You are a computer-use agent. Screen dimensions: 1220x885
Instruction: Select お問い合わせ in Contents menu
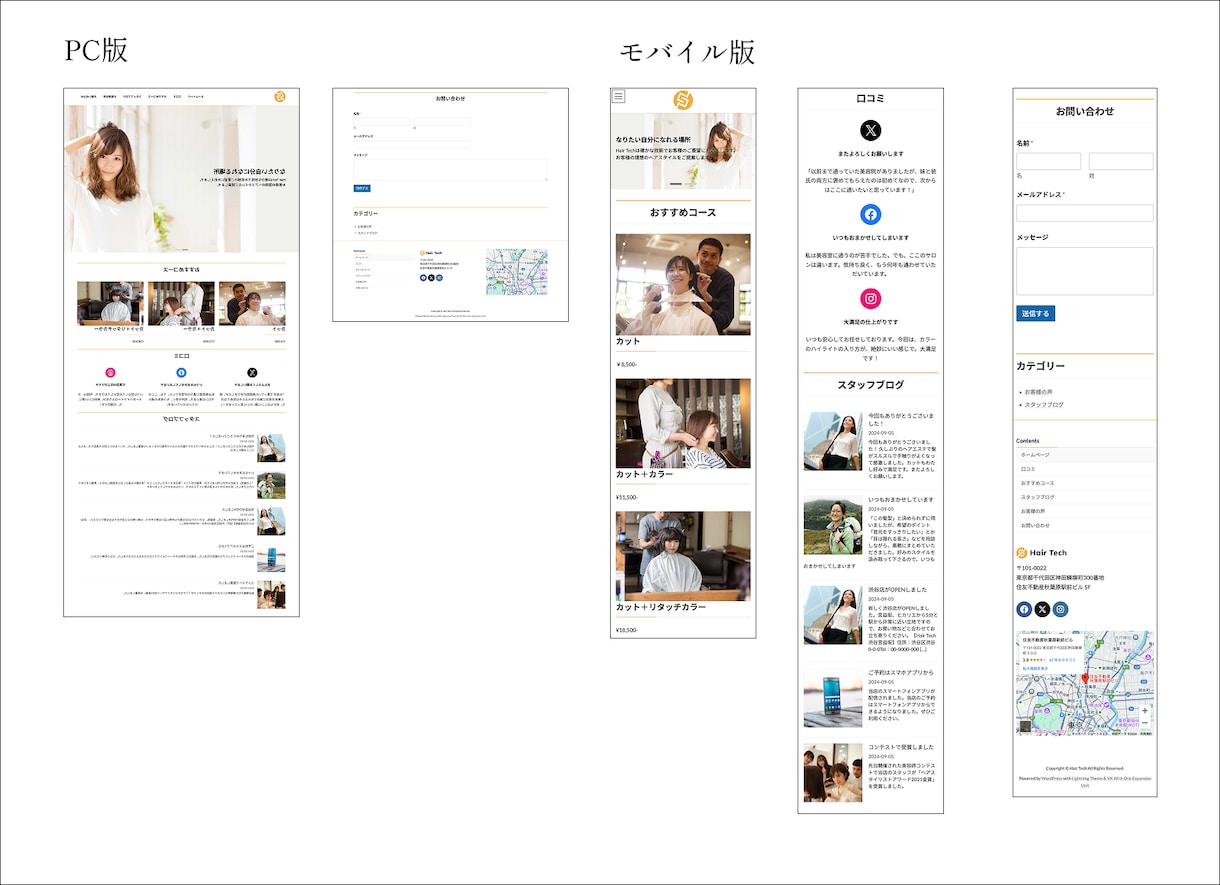point(1085,525)
